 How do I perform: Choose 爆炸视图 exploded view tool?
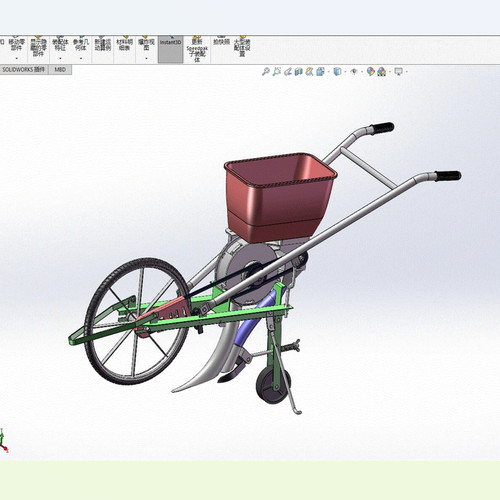click(x=146, y=44)
